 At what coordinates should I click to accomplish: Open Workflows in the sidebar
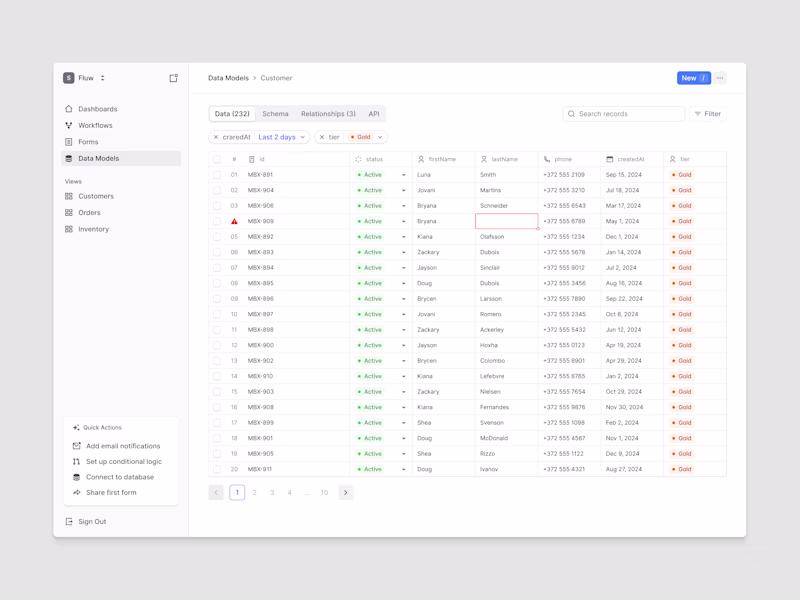pyautogui.click(x=121, y=126)
